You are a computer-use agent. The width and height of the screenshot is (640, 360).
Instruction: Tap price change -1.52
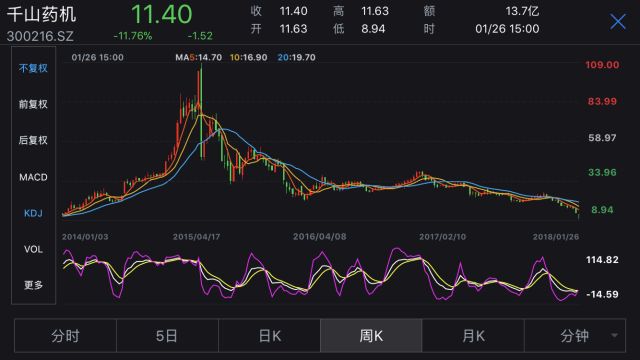tap(200, 36)
